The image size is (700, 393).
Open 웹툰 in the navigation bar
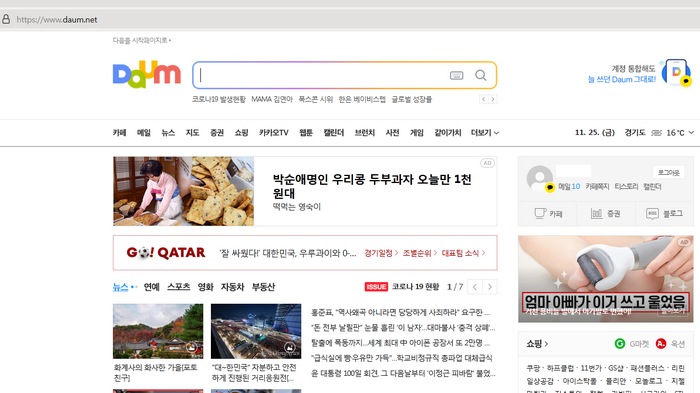coord(306,133)
